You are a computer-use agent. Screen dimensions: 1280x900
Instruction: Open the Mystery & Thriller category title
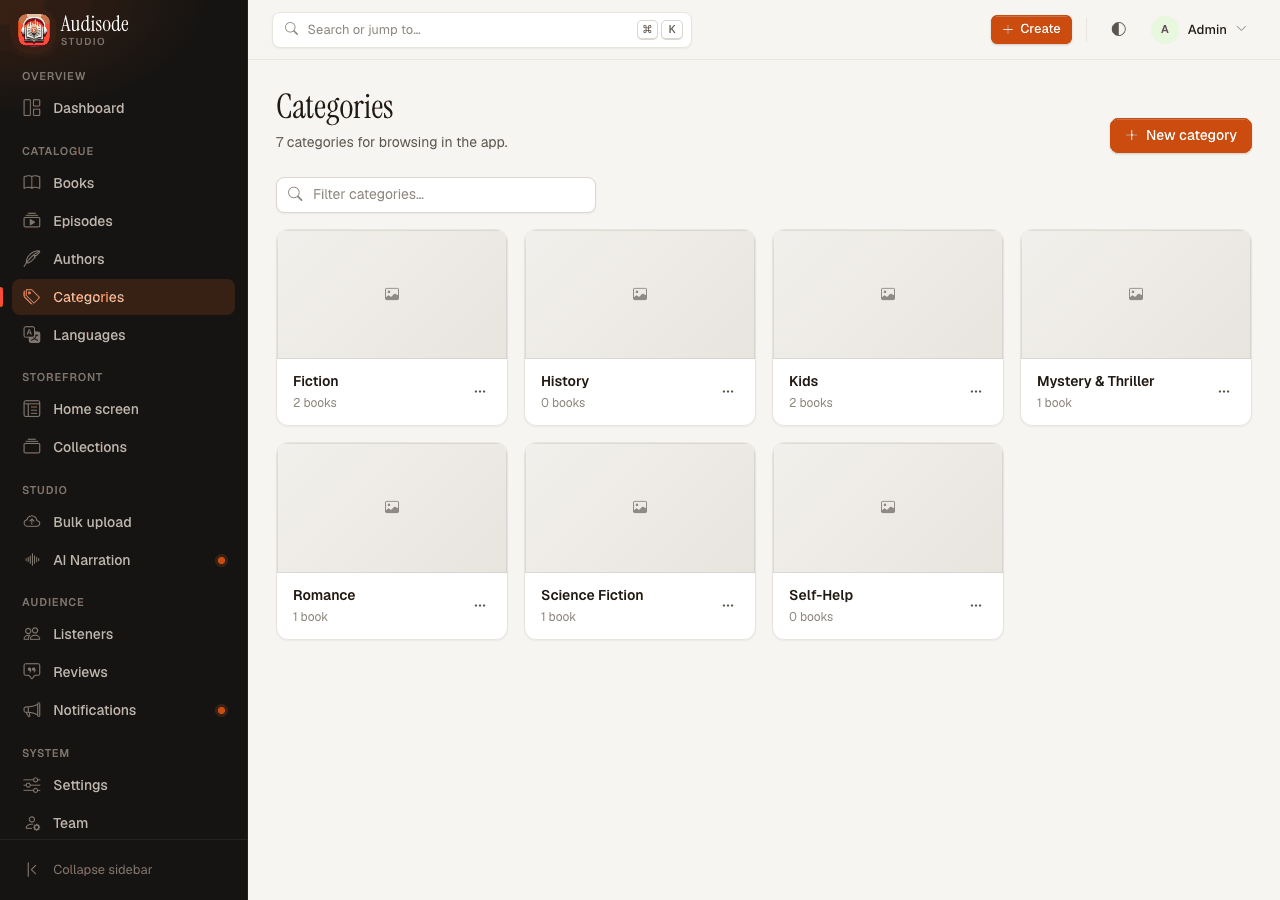1095,381
